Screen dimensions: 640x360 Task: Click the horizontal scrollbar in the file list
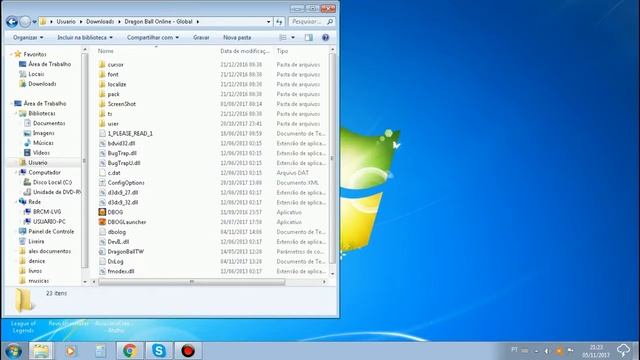(x=192, y=282)
